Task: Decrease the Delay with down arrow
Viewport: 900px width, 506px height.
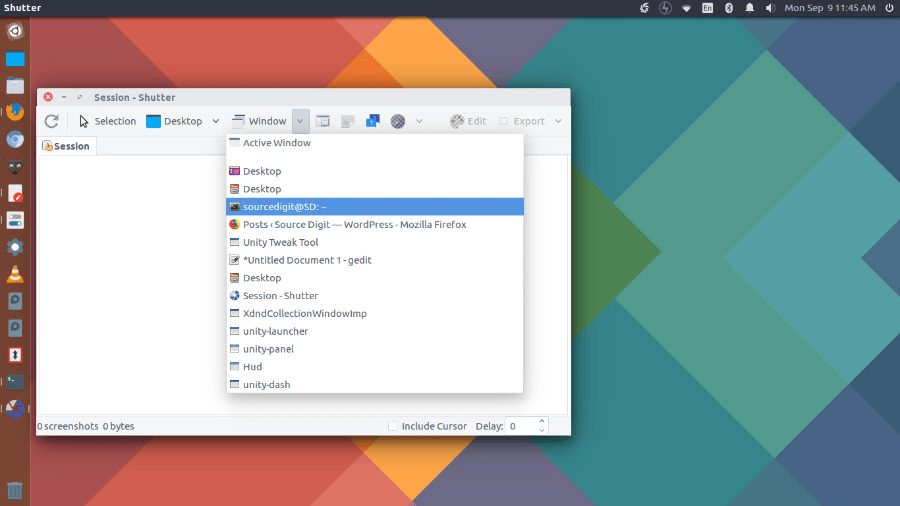Action: (542, 430)
